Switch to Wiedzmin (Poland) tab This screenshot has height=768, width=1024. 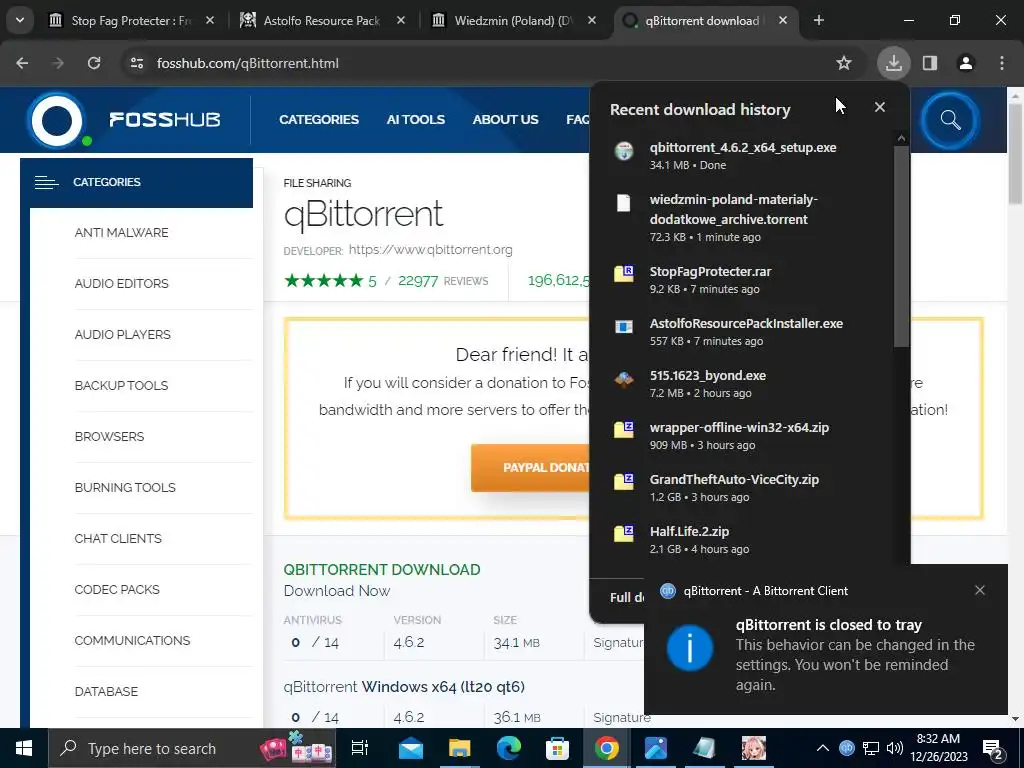coord(513,20)
